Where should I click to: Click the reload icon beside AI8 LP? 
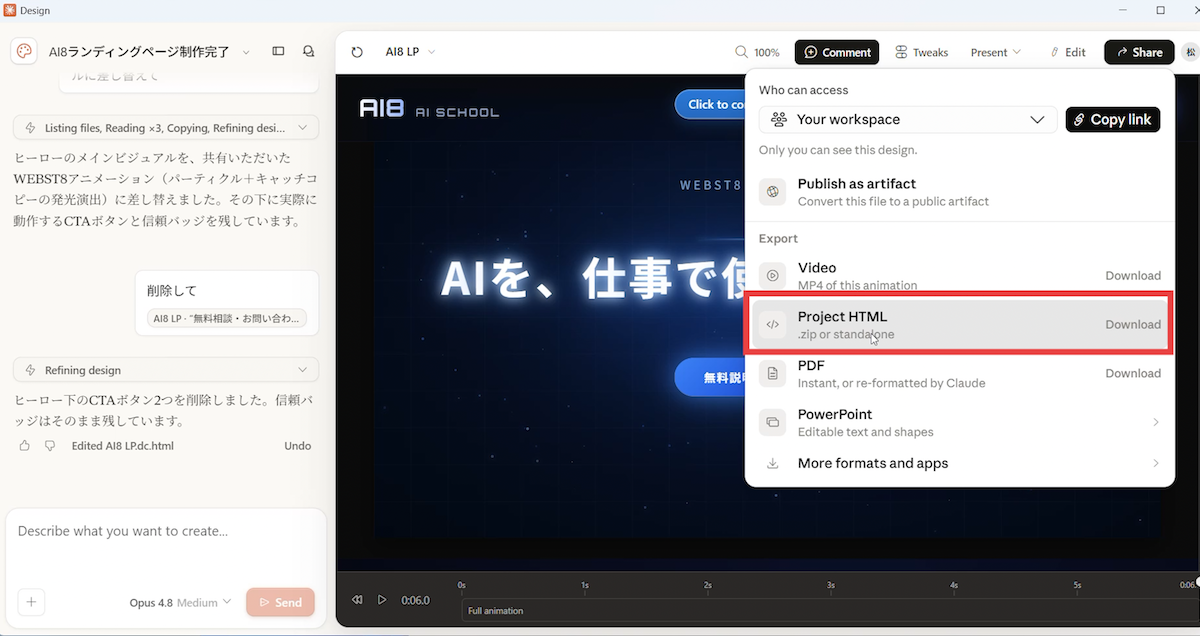tap(357, 52)
